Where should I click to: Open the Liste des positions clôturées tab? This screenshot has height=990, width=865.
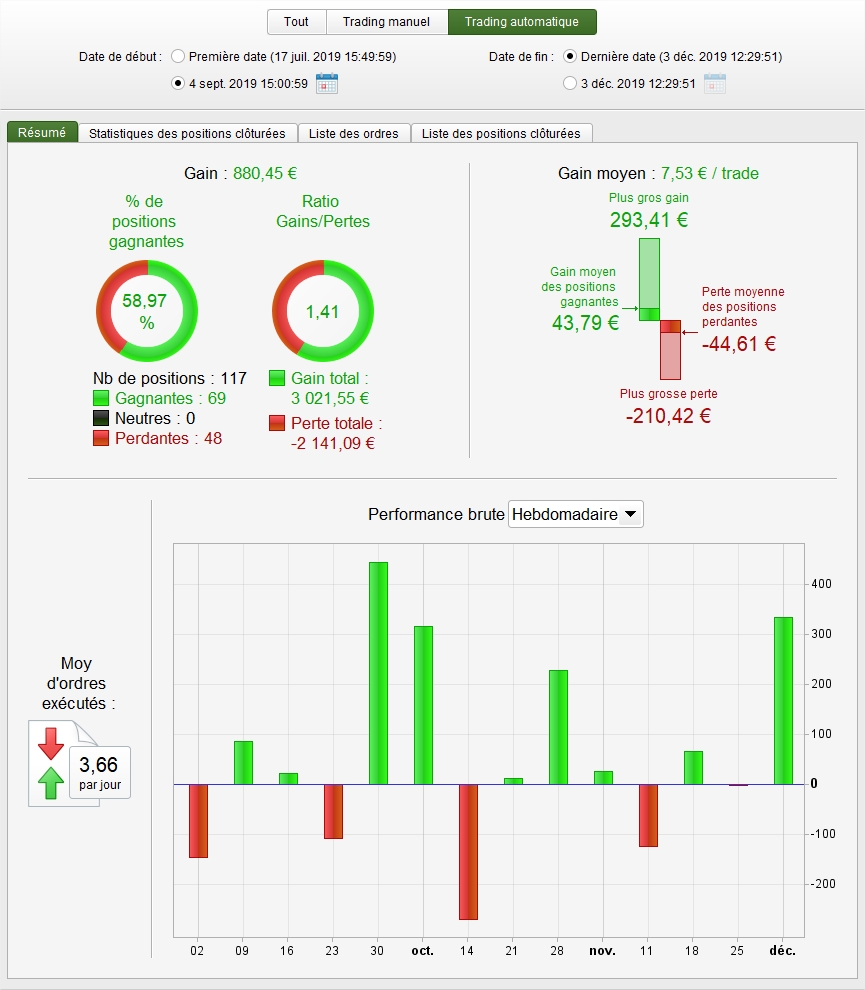(501, 133)
